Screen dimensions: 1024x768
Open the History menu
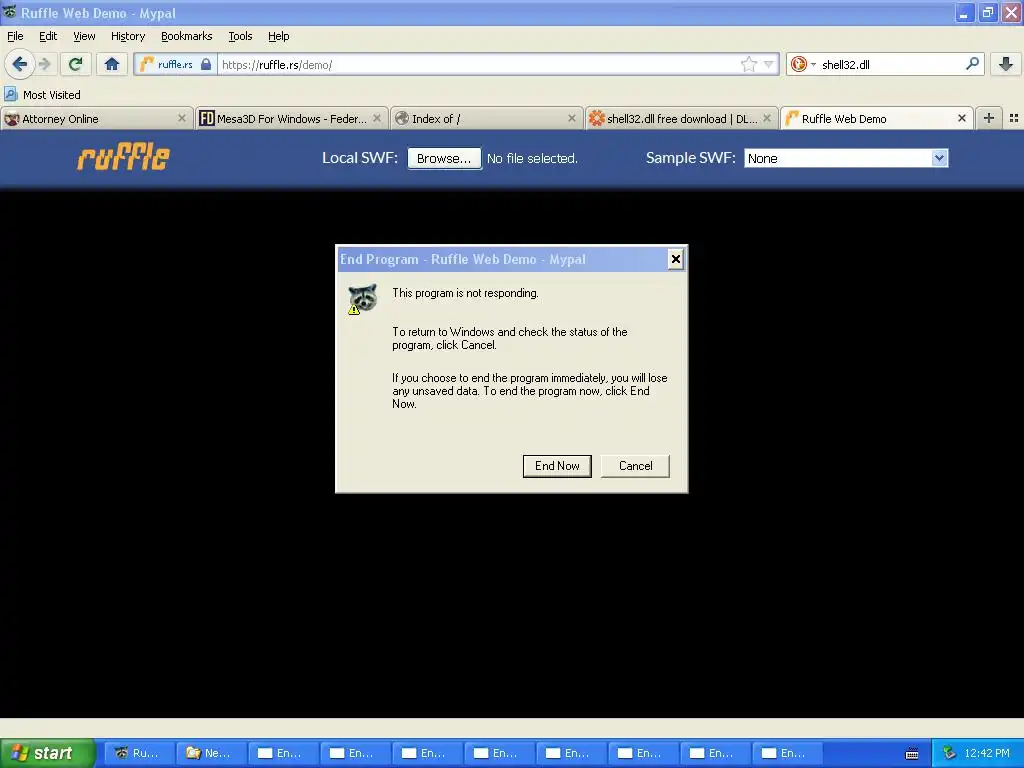(127, 36)
